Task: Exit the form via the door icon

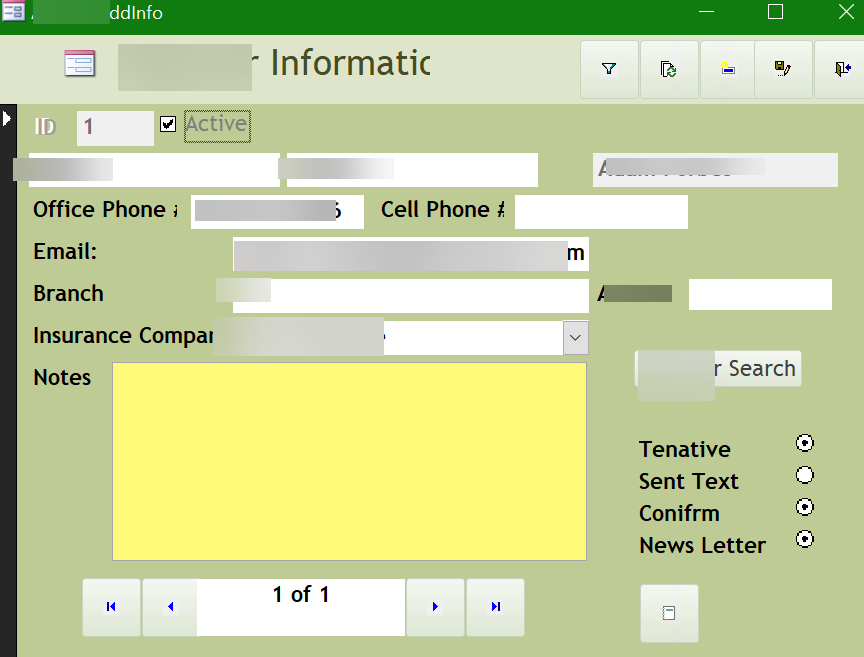Action: 841,69
